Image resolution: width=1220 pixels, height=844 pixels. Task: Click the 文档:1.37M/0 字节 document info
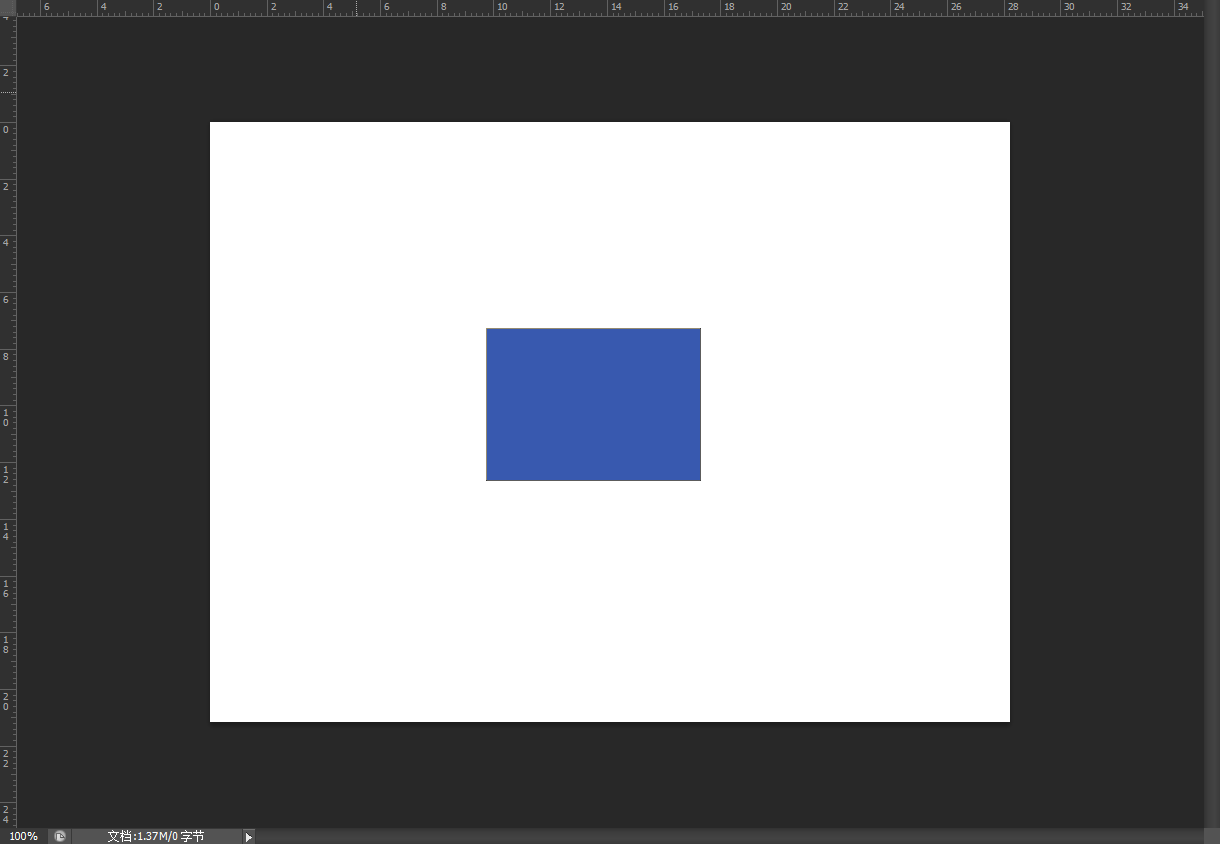coord(155,836)
